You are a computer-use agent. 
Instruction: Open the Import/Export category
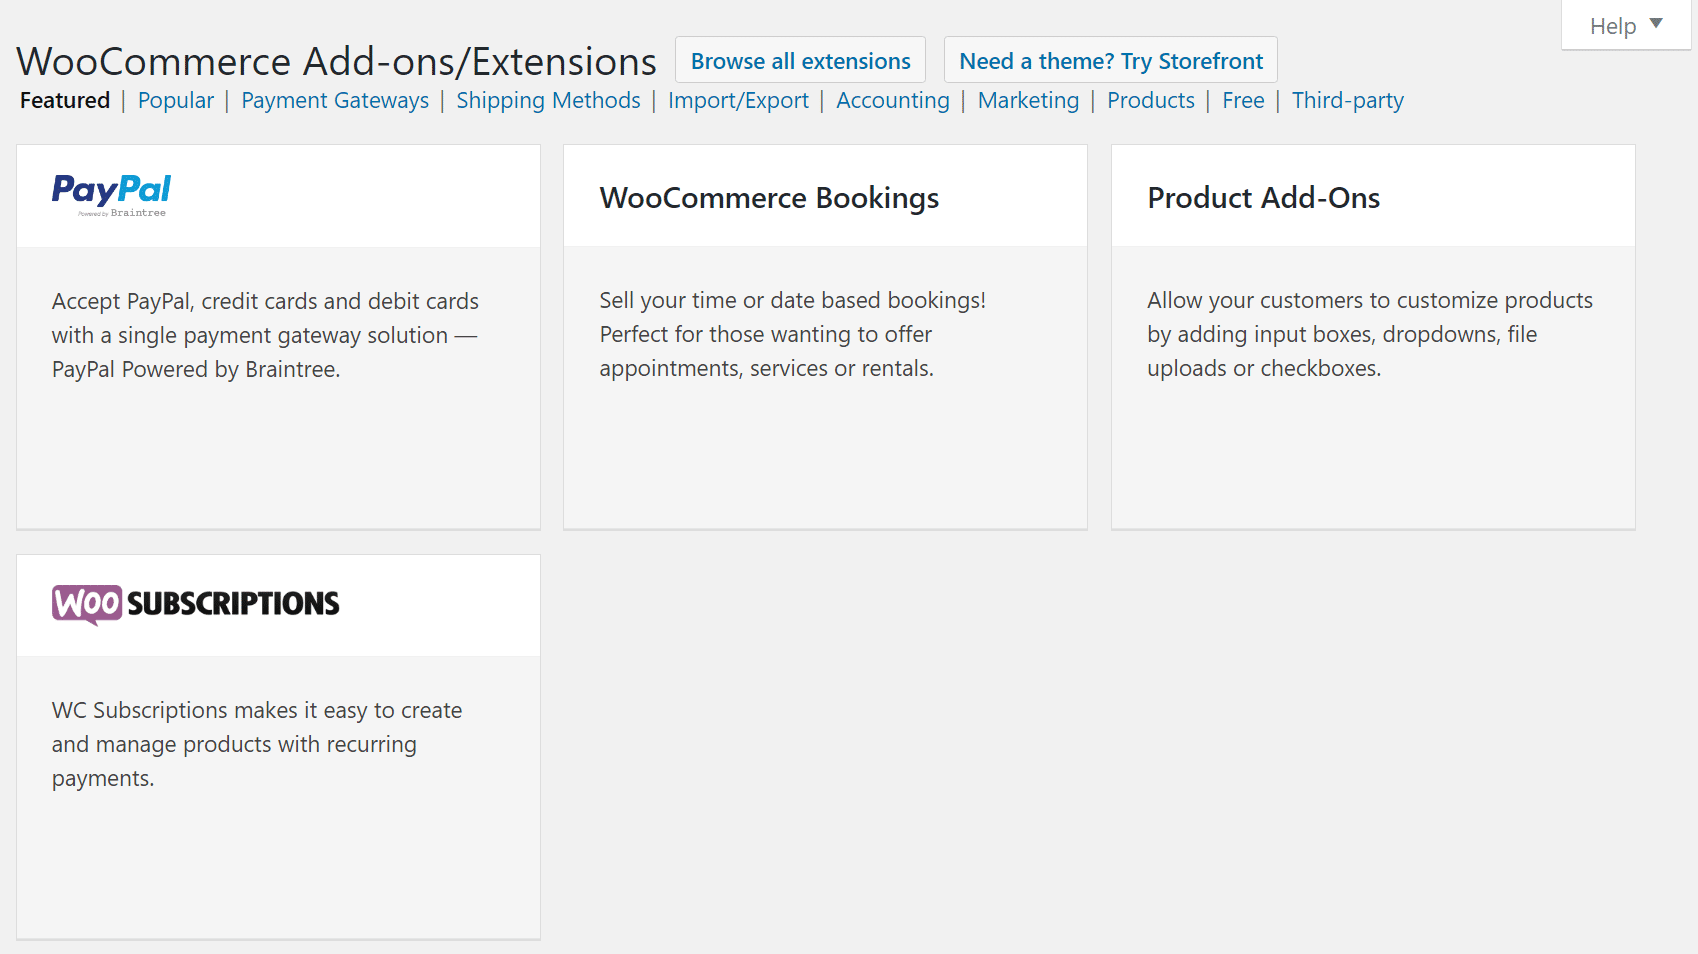pyautogui.click(x=738, y=101)
